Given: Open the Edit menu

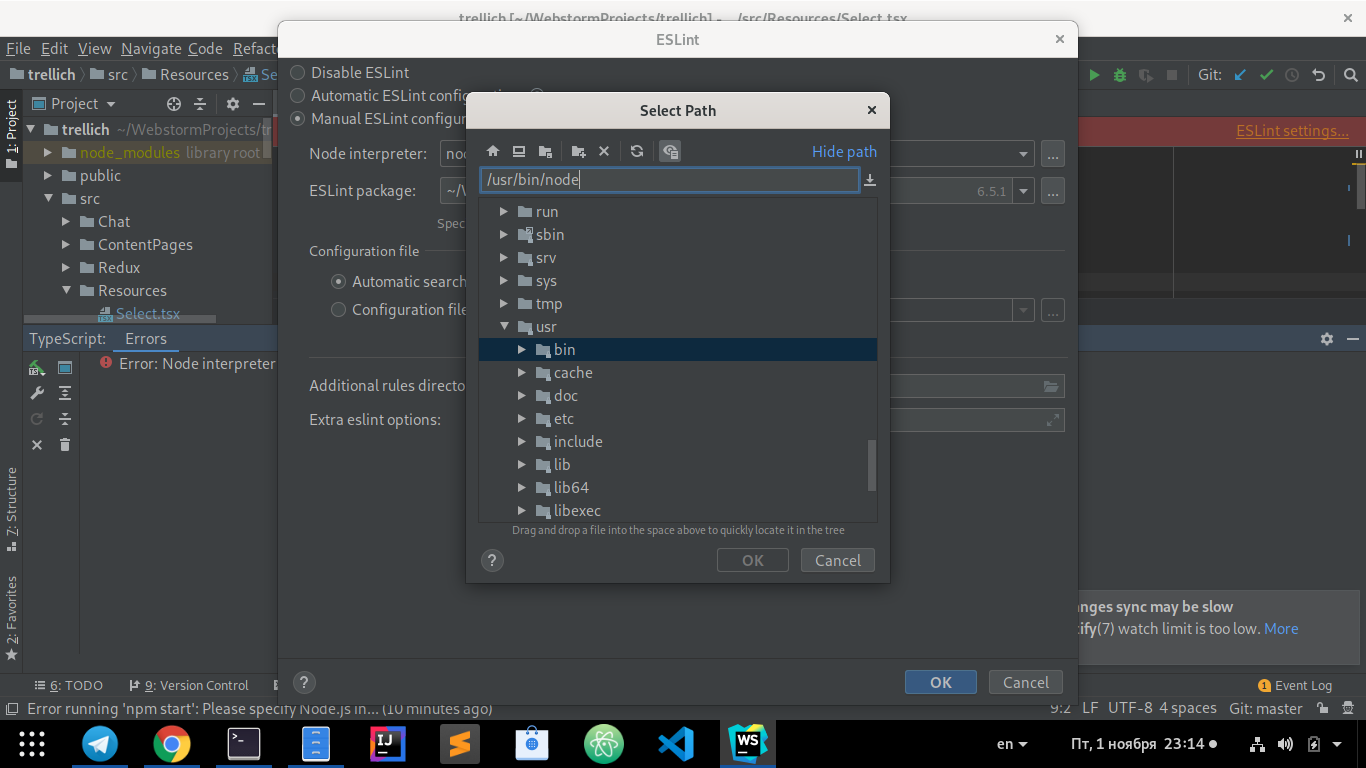Looking at the screenshot, I should click(54, 48).
